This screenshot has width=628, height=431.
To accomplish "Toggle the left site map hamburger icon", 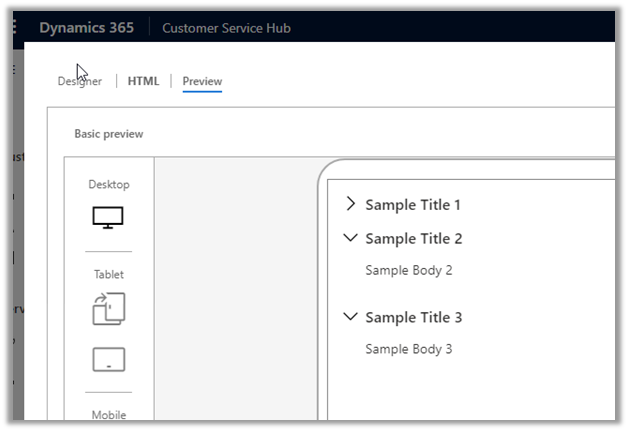I will click(14, 70).
